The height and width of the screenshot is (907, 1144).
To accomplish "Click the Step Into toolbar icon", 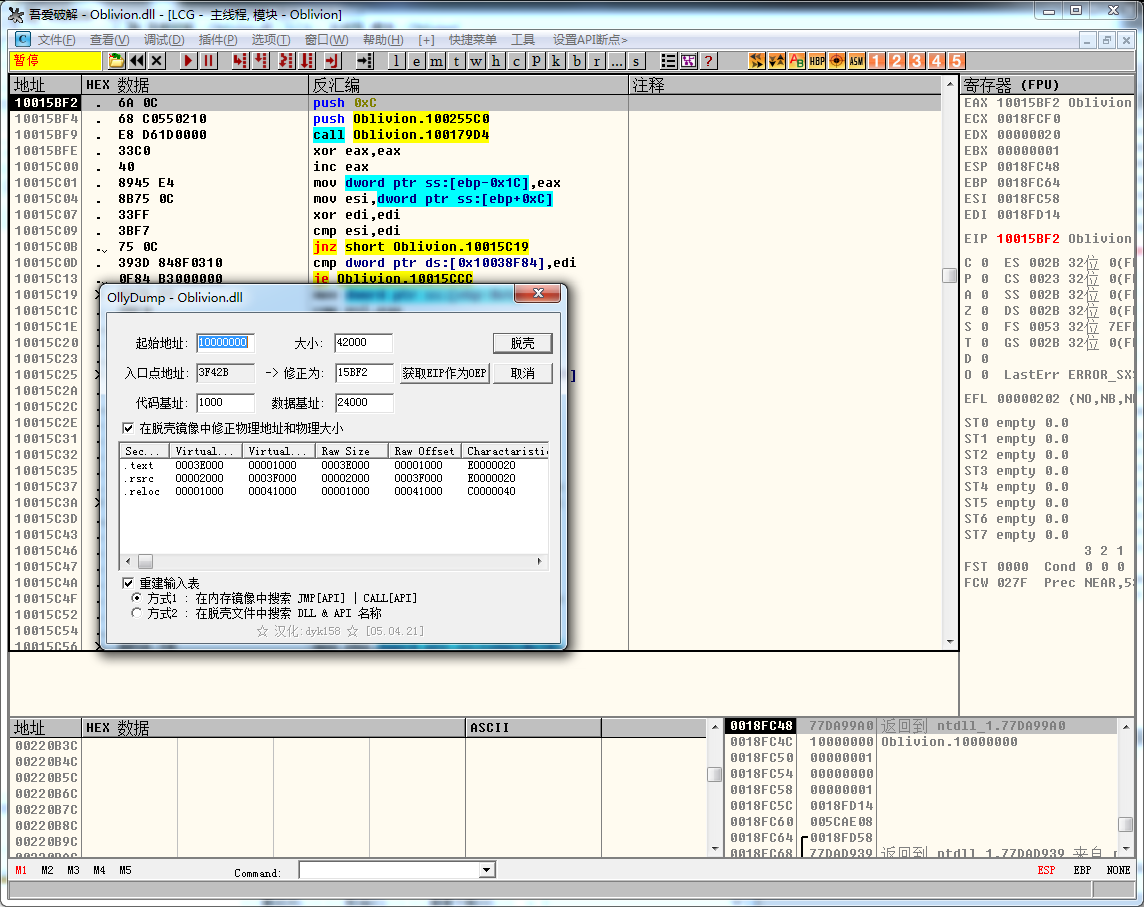I will point(240,61).
